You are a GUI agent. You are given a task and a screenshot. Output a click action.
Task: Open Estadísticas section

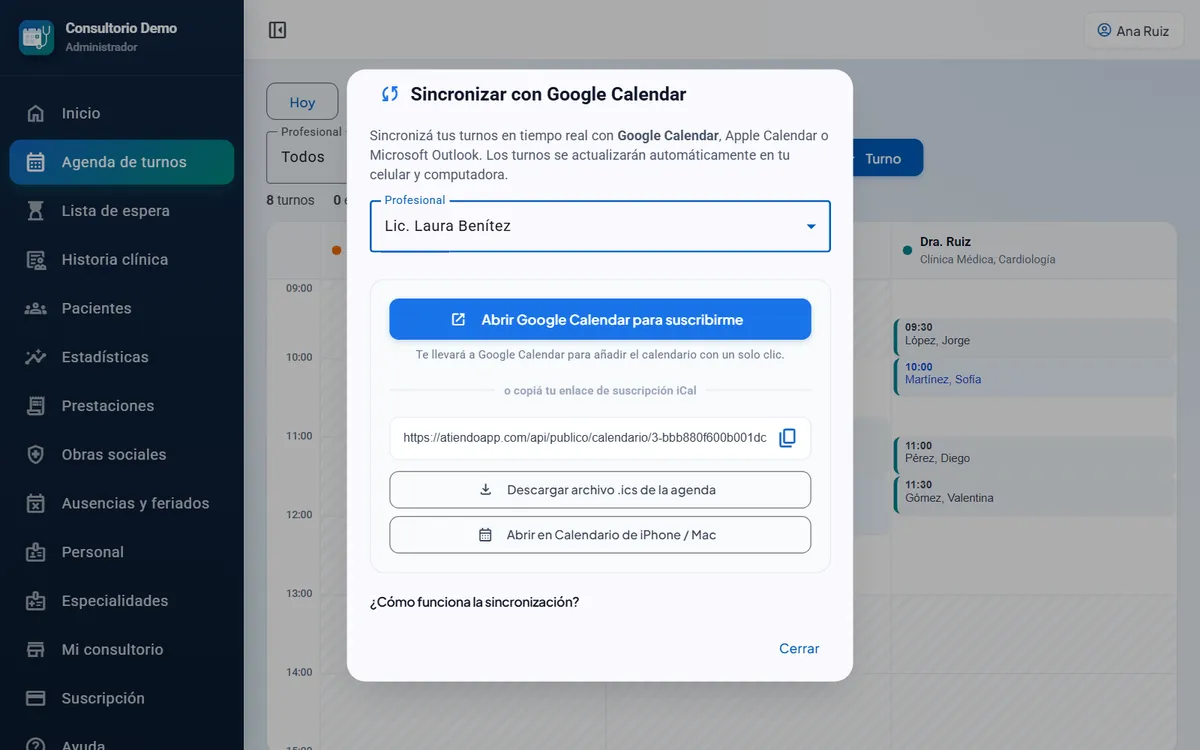point(122,357)
